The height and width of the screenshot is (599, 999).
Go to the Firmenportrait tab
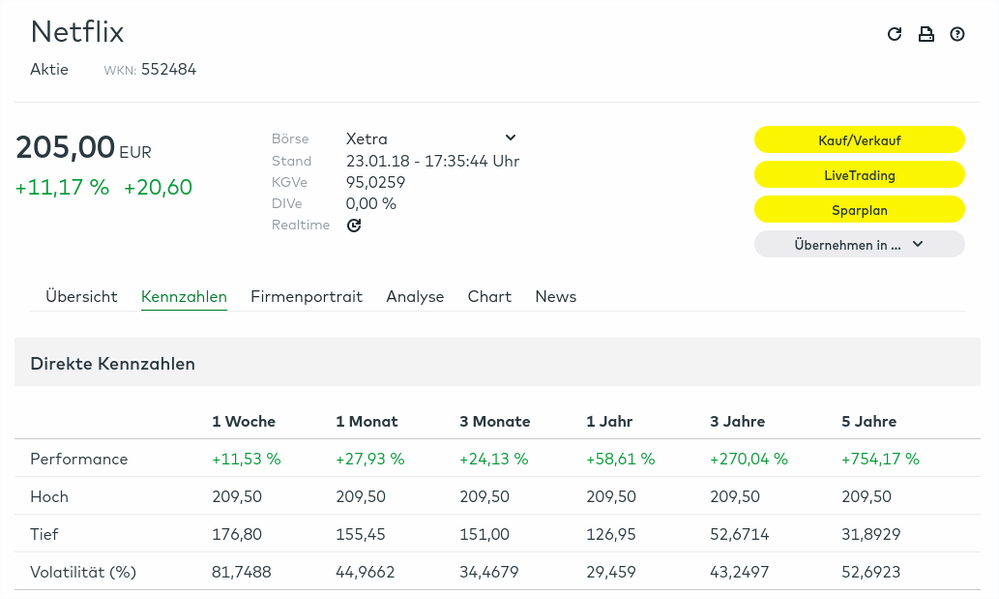point(306,296)
